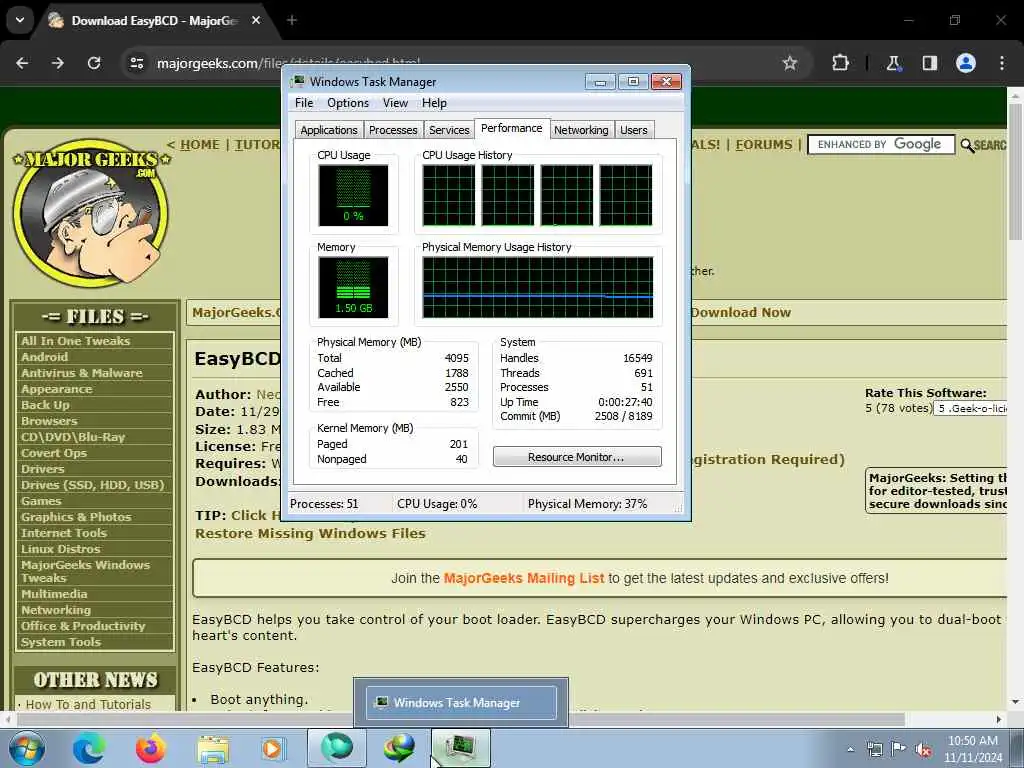
Task: Open Internet Download Manager taskbar icon
Action: pos(398,748)
